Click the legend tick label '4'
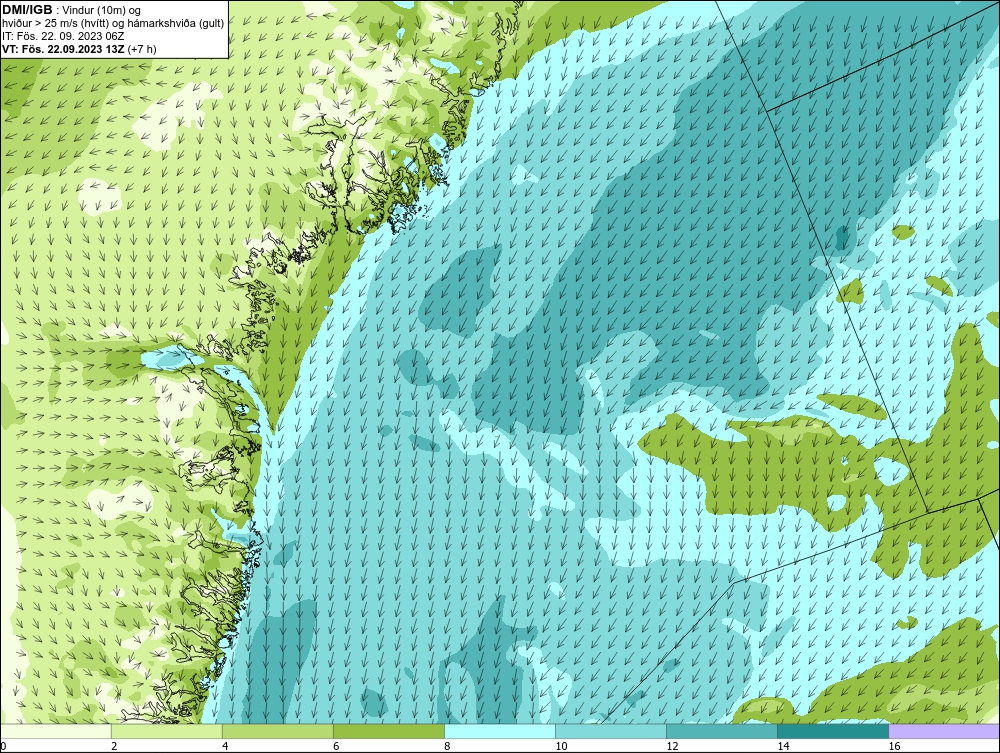This screenshot has height=753, width=1000. [224, 746]
